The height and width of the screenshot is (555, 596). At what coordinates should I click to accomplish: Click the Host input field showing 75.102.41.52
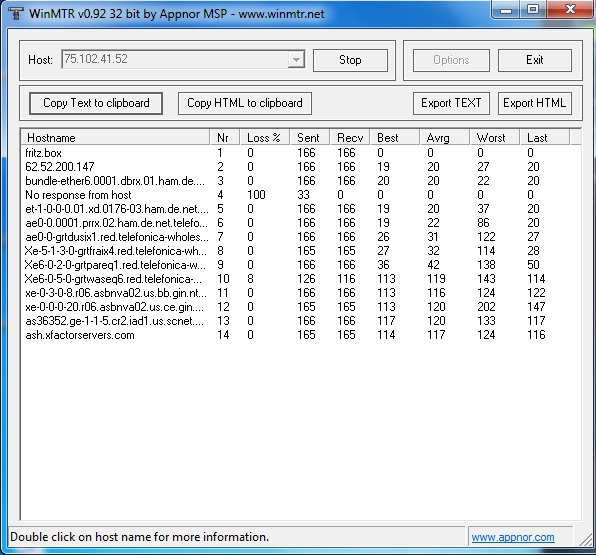coord(175,60)
